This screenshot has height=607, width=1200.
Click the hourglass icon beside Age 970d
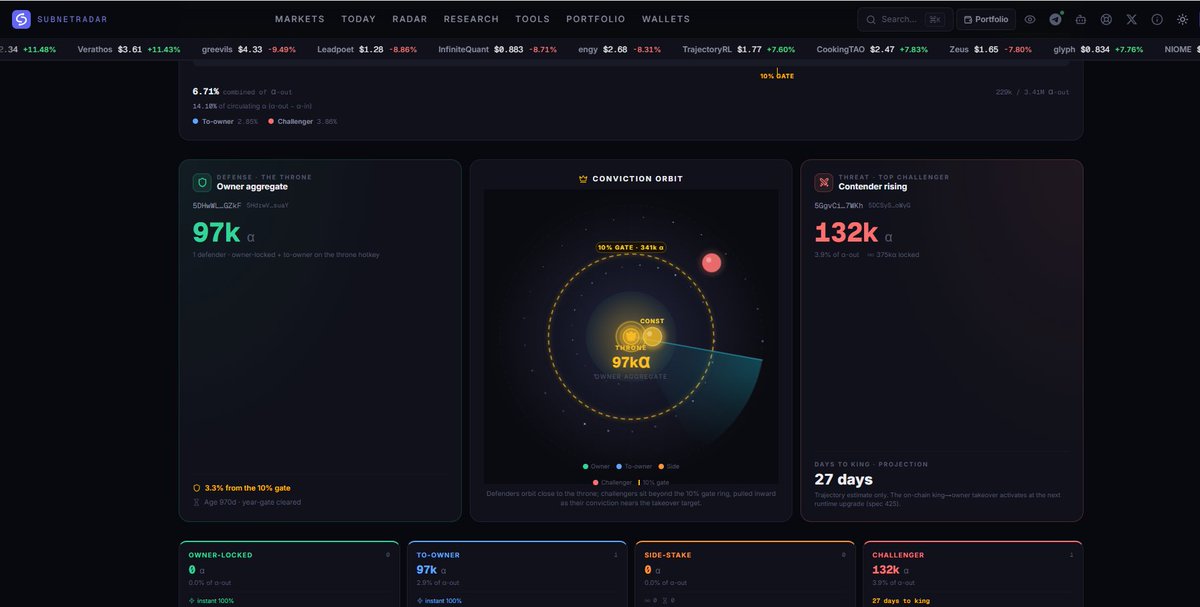tap(197, 502)
